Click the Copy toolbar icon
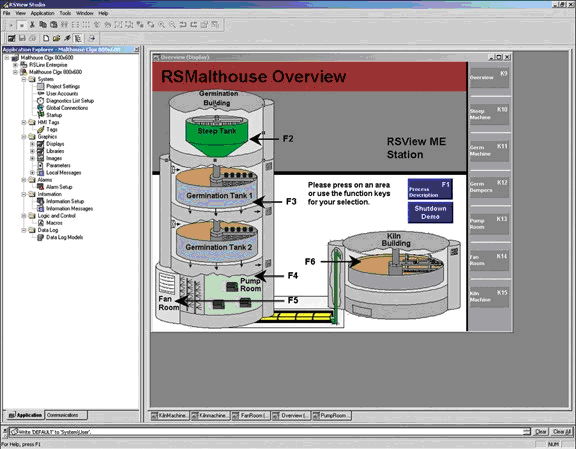Viewport: 576px width, 449px height. [x=43, y=25]
